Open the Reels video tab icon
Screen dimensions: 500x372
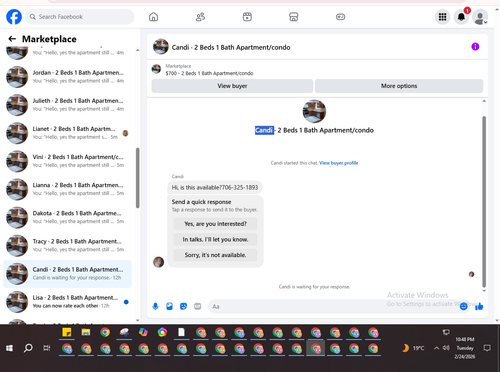(247, 17)
